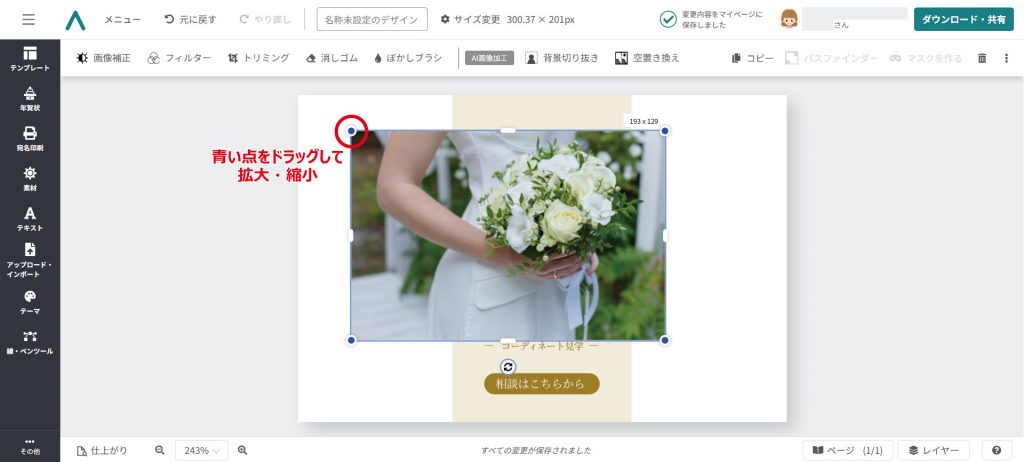Open the テーマ theme panel
Image resolution: width=1024 pixels, height=462 pixels.
(x=30, y=302)
